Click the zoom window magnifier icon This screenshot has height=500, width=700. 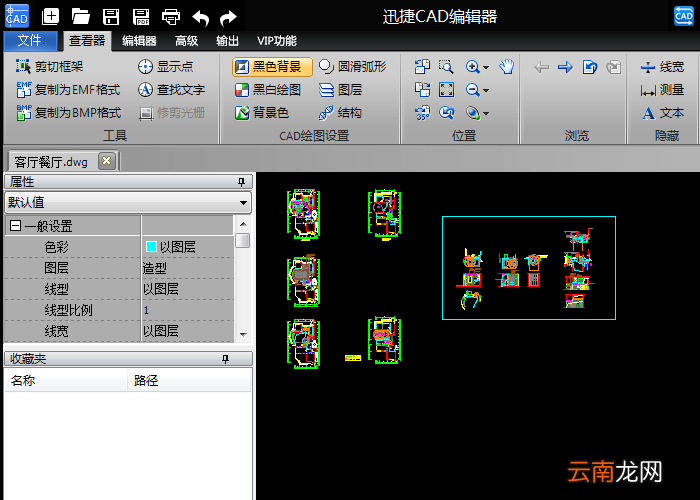point(446,67)
